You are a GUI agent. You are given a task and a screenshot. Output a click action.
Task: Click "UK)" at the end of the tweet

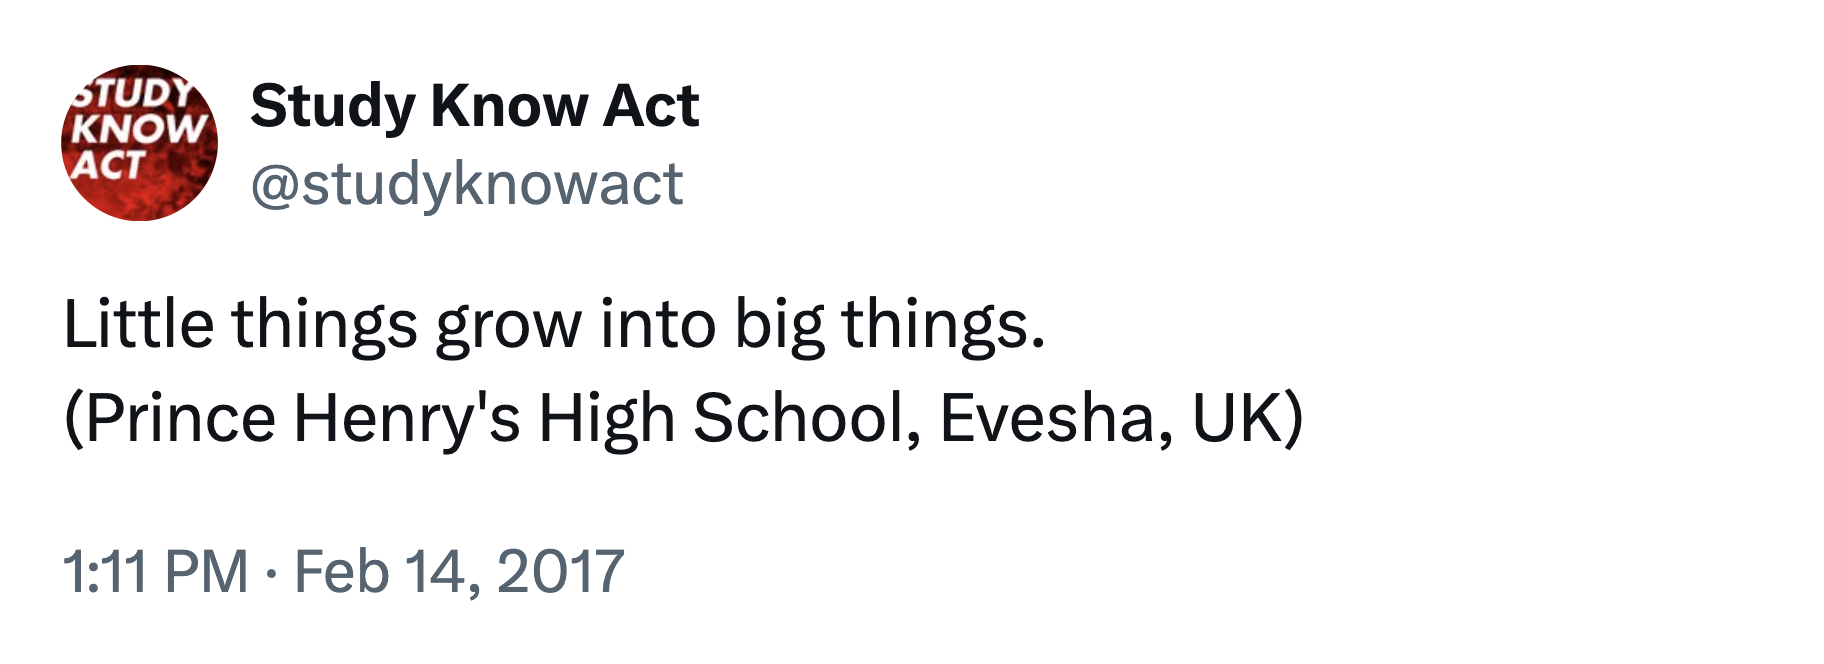tap(1247, 418)
